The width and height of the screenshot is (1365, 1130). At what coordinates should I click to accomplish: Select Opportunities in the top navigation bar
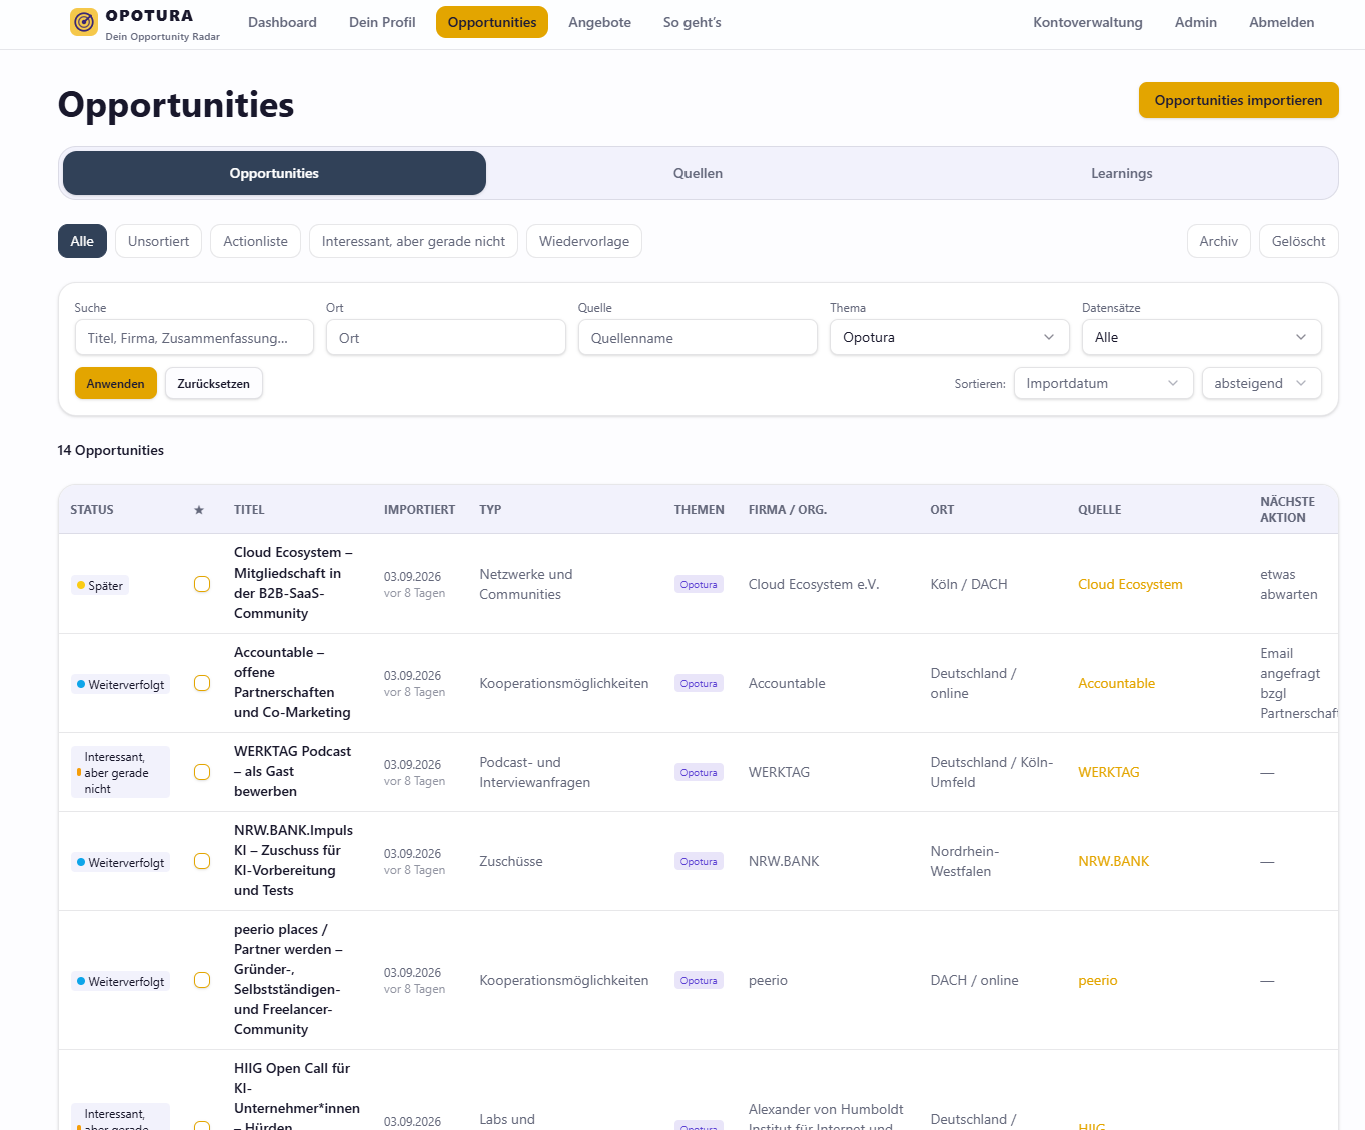tap(492, 22)
